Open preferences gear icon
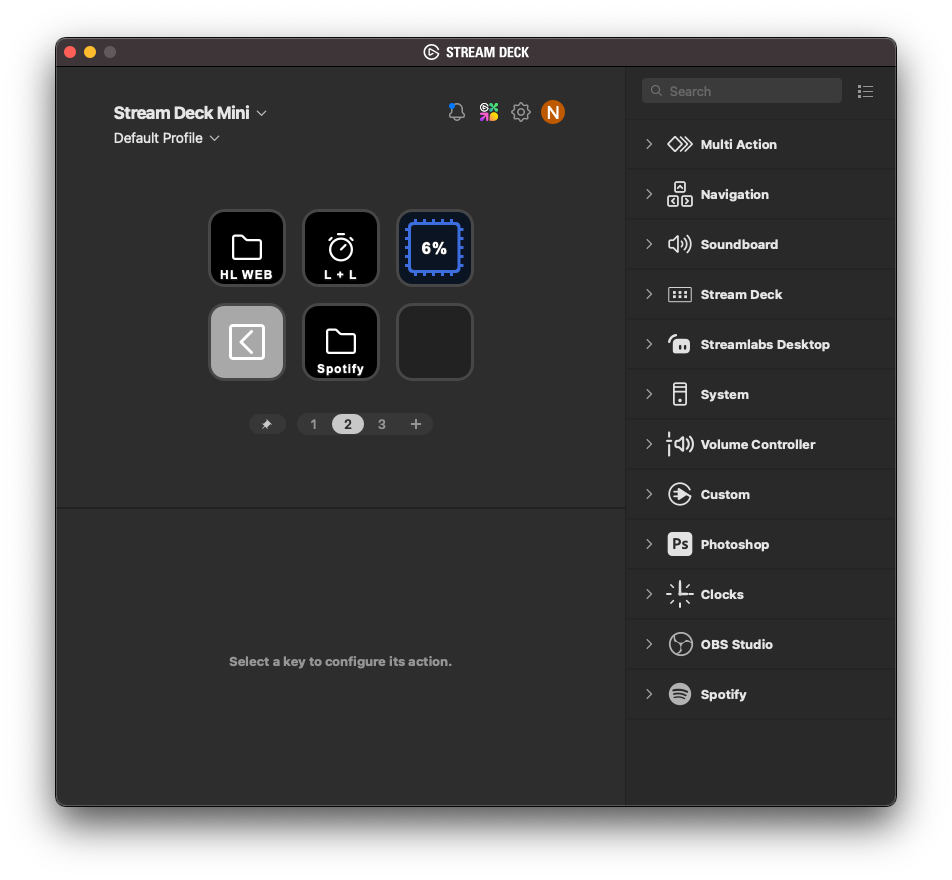 click(521, 112)
